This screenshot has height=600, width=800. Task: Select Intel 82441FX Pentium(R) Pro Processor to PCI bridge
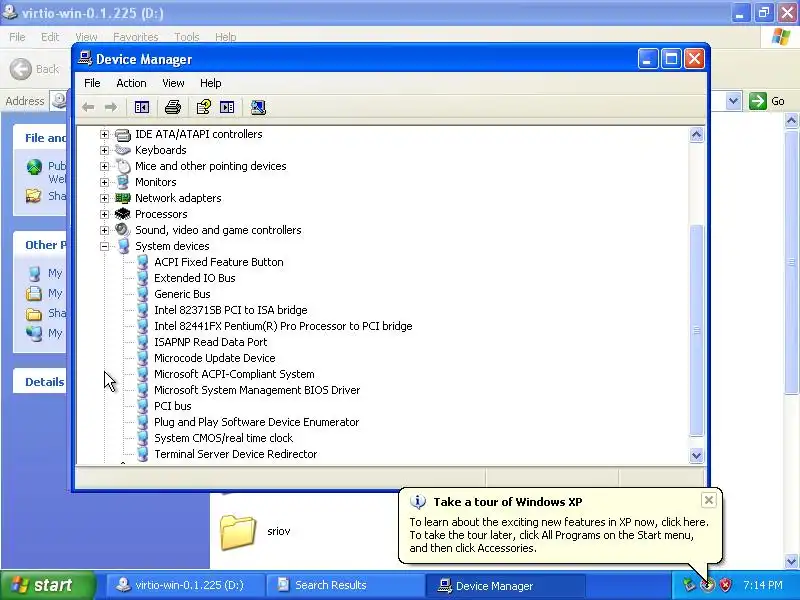(283, 326)
